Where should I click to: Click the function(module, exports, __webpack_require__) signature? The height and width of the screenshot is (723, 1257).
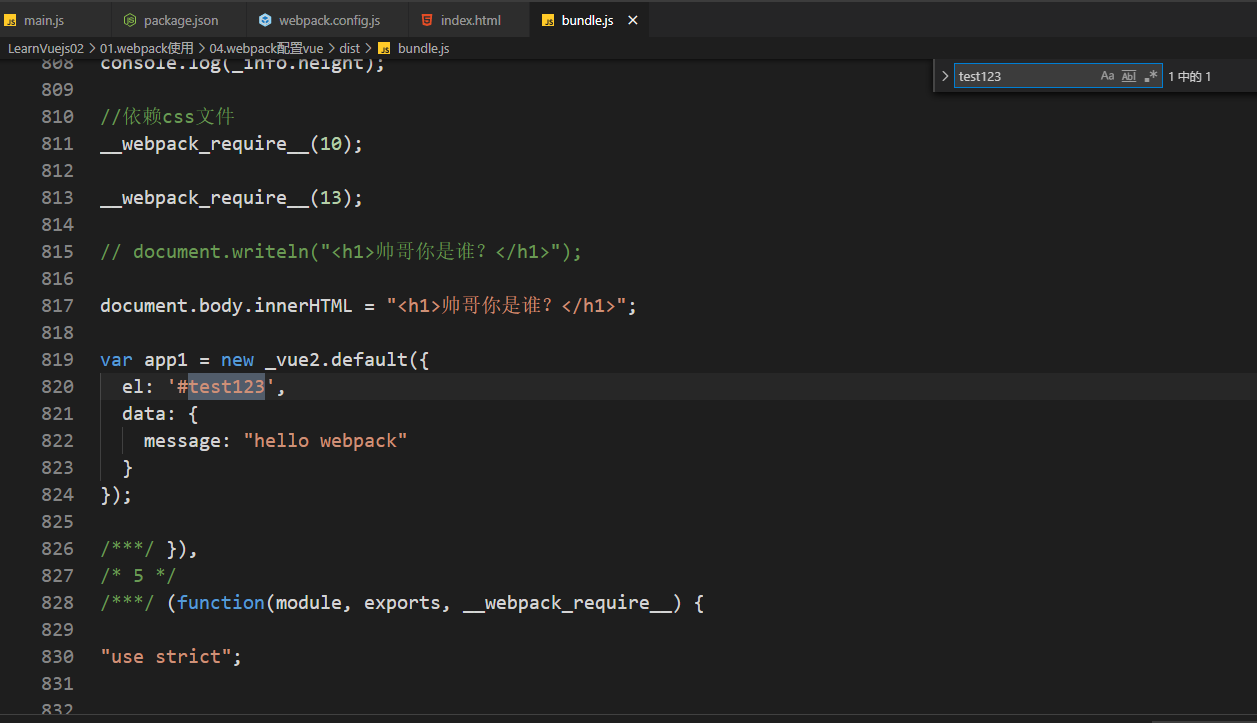click(430, 603)
